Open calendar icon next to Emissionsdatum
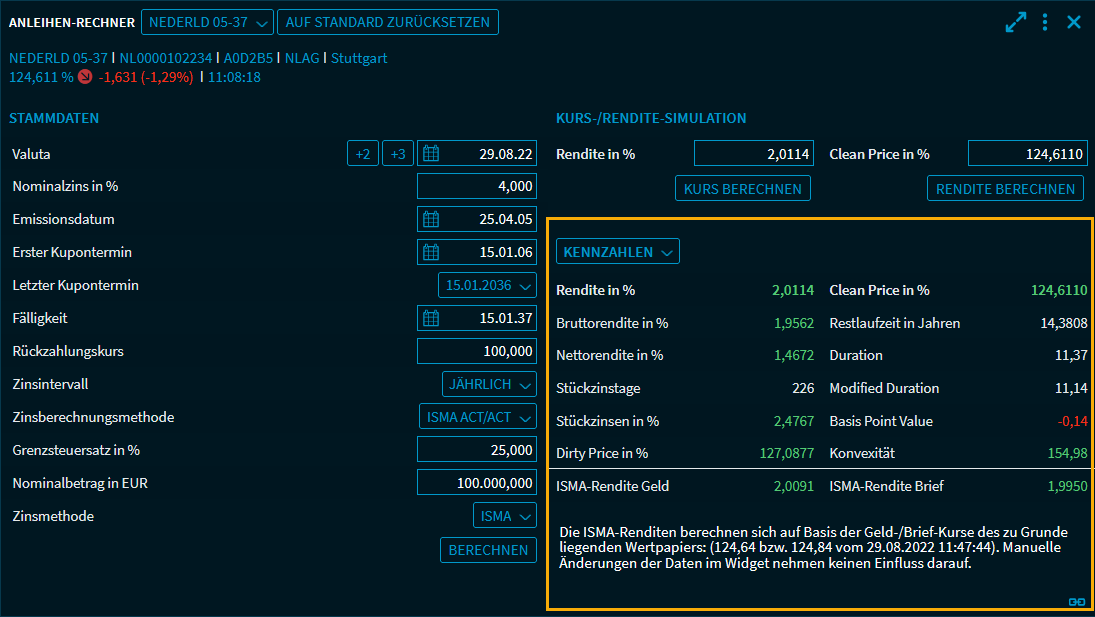 click(x=431, y=219)
